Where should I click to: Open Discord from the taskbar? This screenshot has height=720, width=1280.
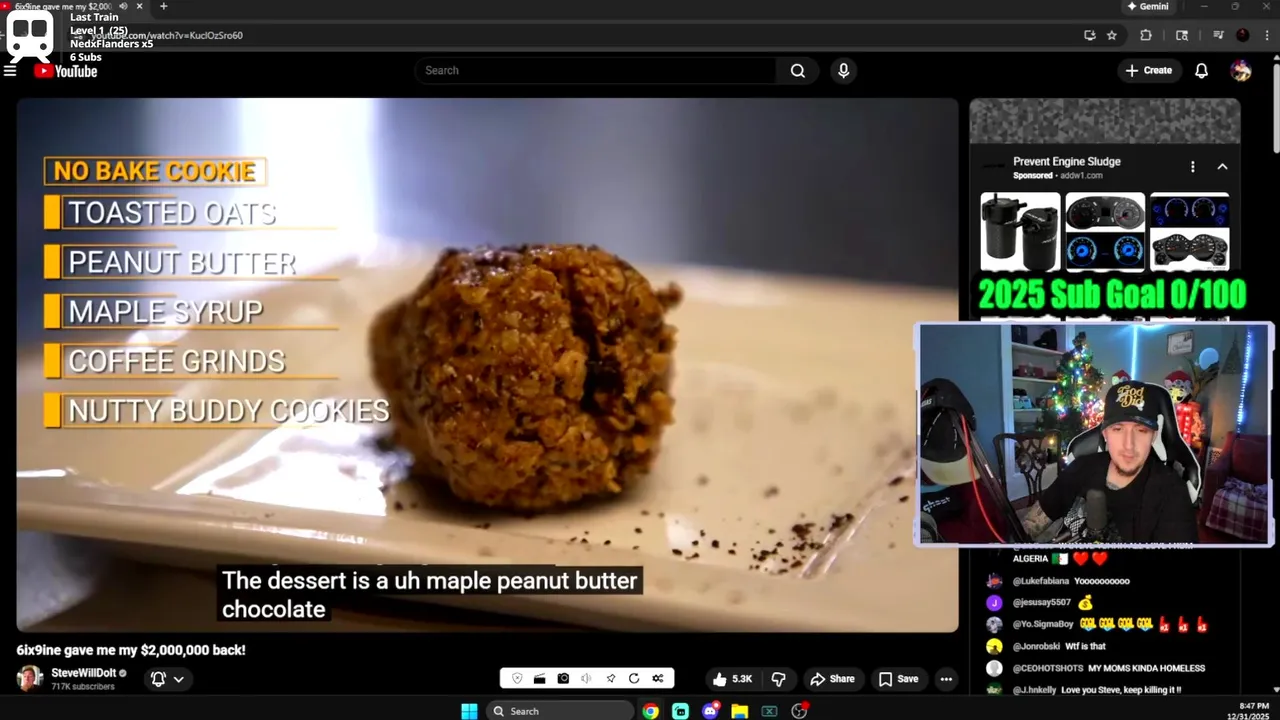pyautogui.click(x=710, y=711)
